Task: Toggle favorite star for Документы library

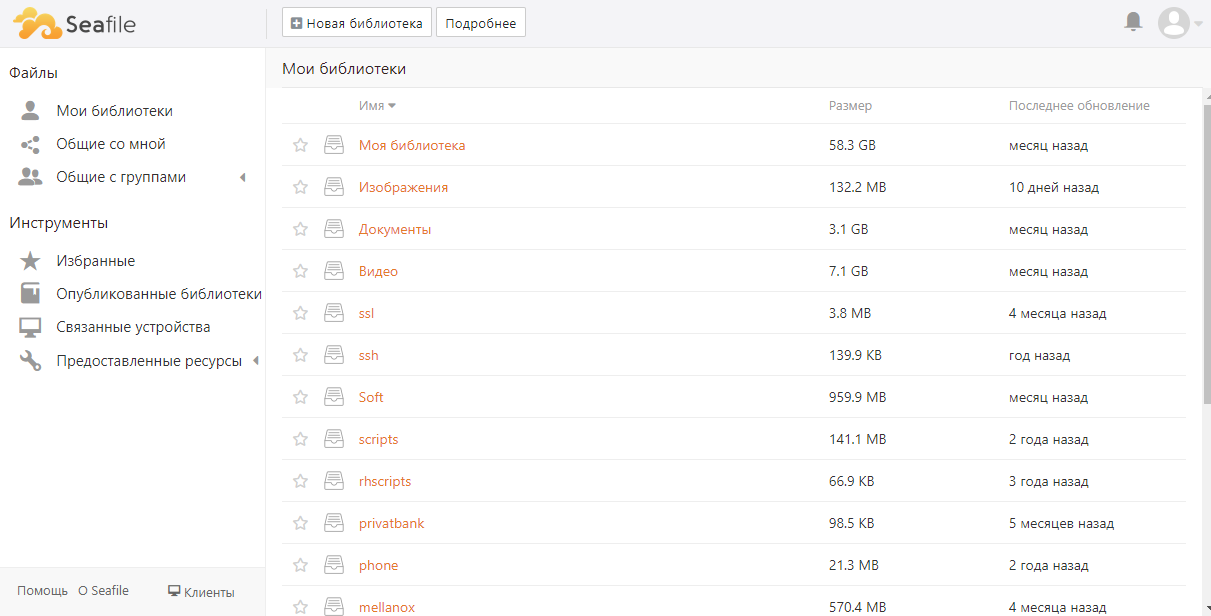Action: (x=300, y=229)
